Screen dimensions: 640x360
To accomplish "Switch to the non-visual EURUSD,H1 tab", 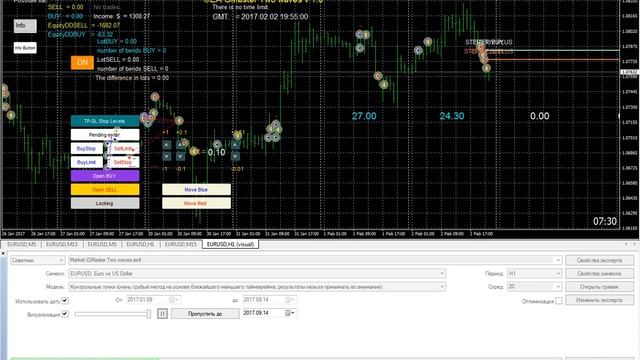I will [x=140, y=244].
